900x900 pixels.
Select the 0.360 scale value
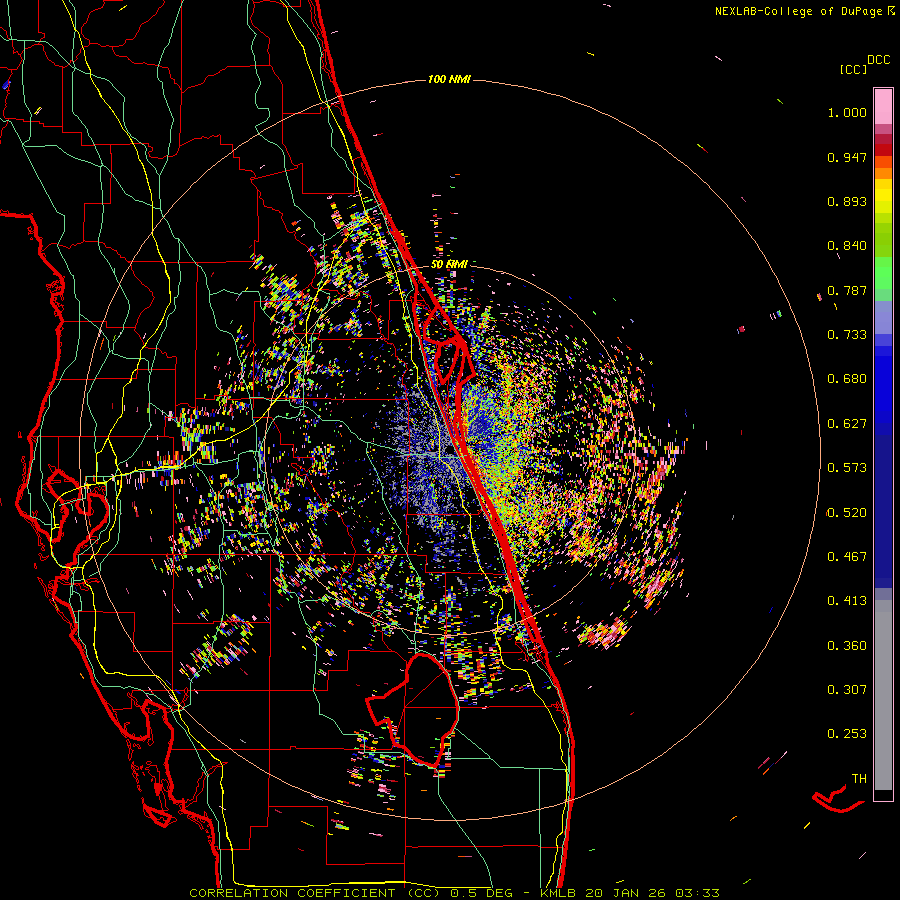point(847,646)
